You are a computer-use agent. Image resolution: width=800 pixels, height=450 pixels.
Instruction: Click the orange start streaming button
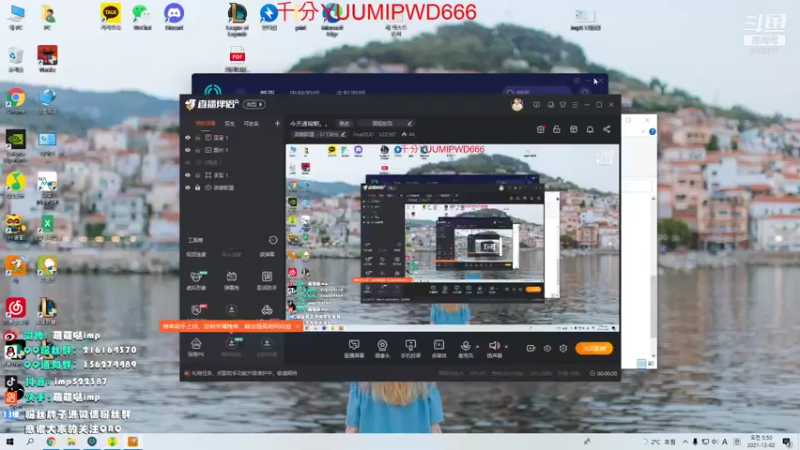[594, 348]
